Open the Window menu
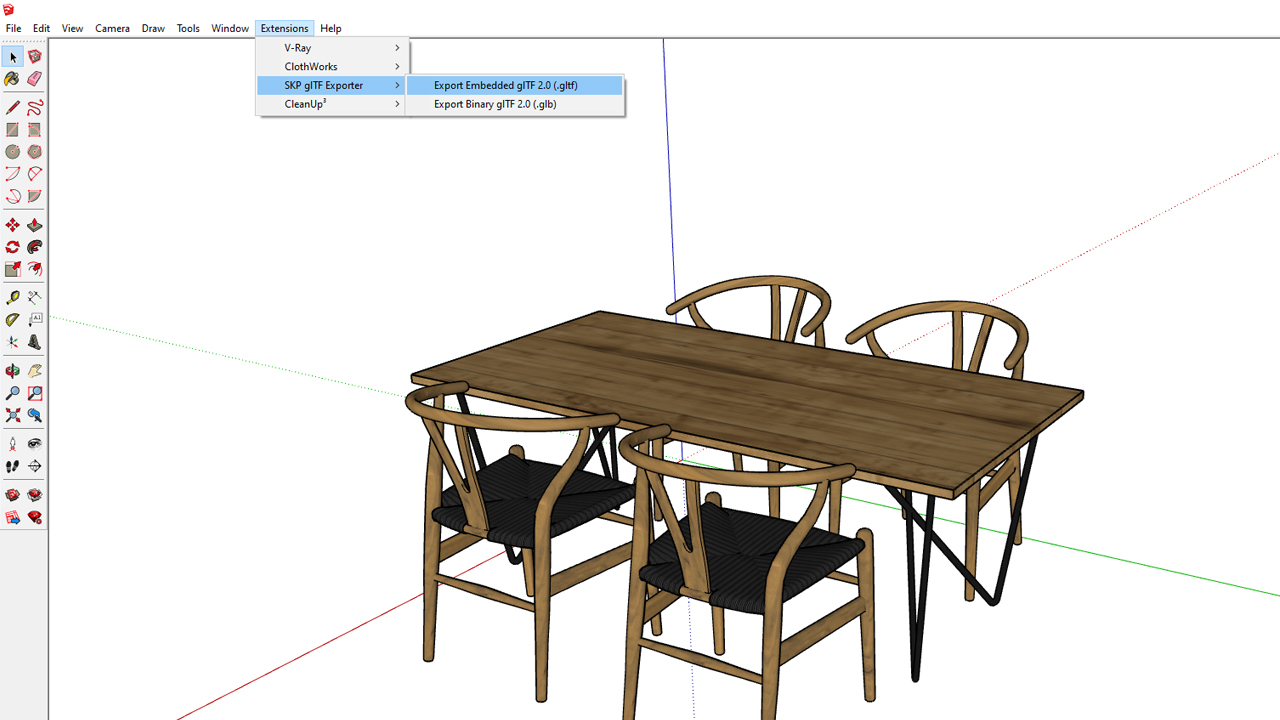 pos(230,28)
